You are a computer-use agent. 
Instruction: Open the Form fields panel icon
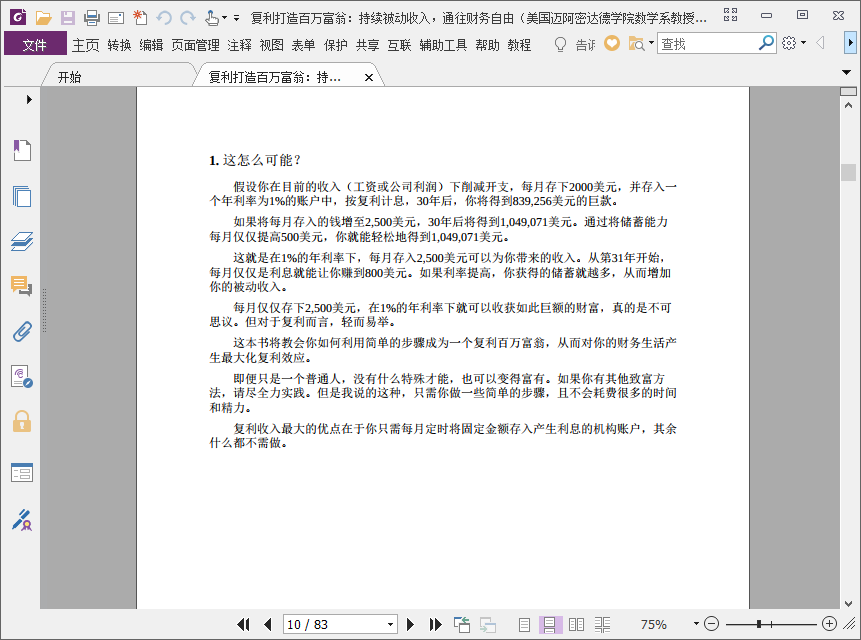pyautogui.click(x=22, y=472)
